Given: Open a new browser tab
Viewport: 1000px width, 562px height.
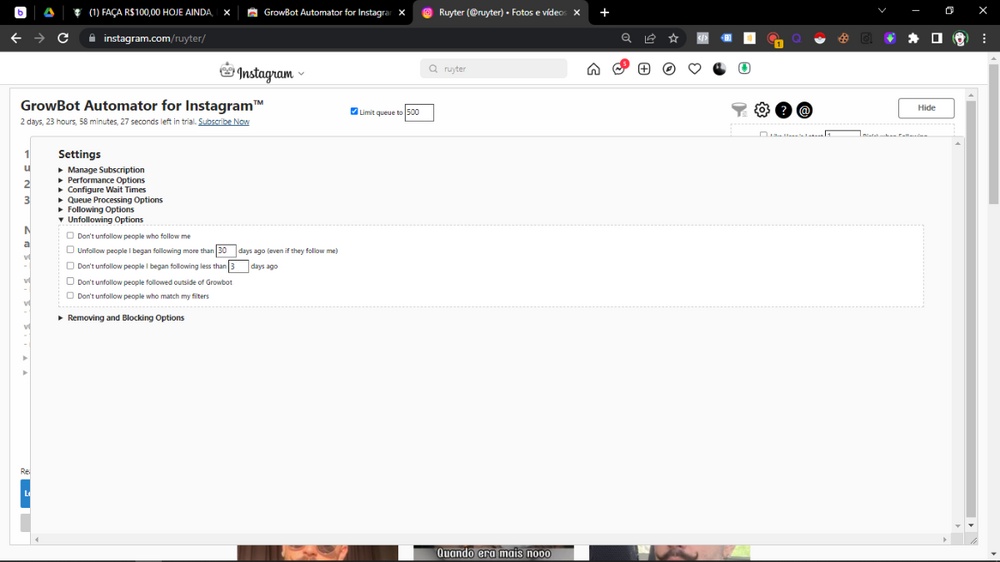Looking at the screenshot, I should [x=605, y=13].
